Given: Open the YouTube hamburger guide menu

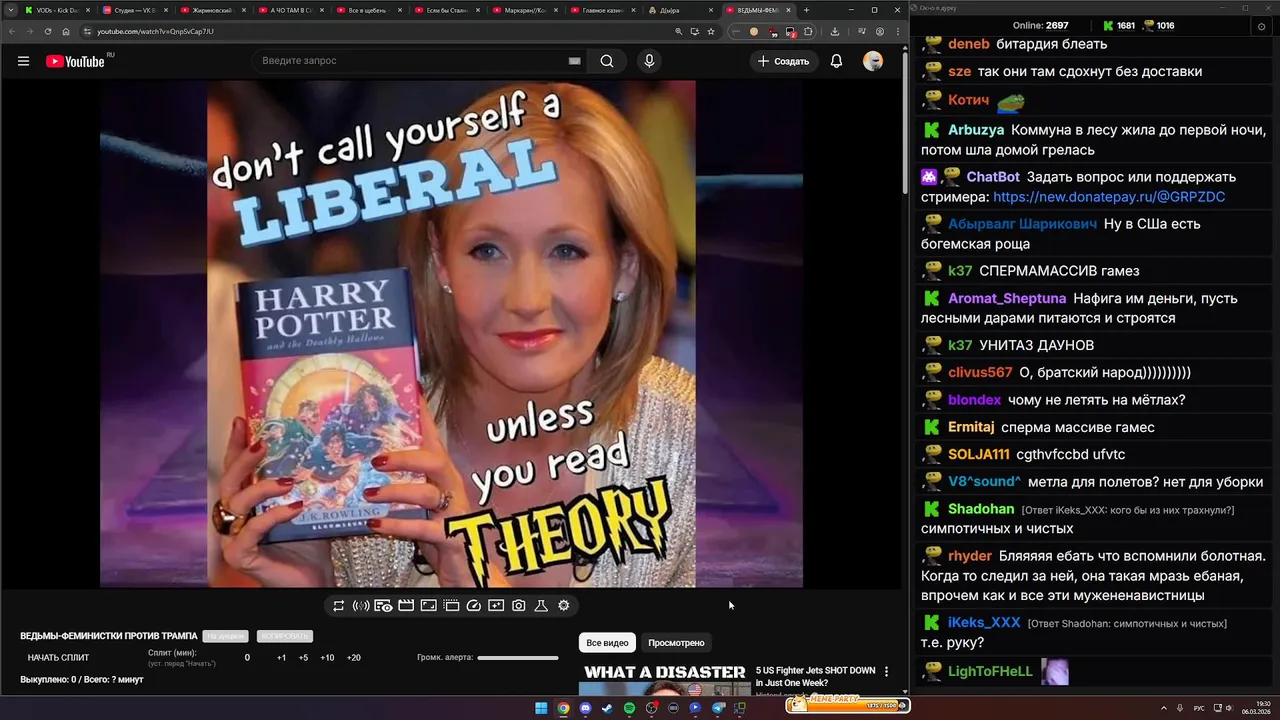Looking at the screenshot, I should pyautogui.click(x=23, y=61).
